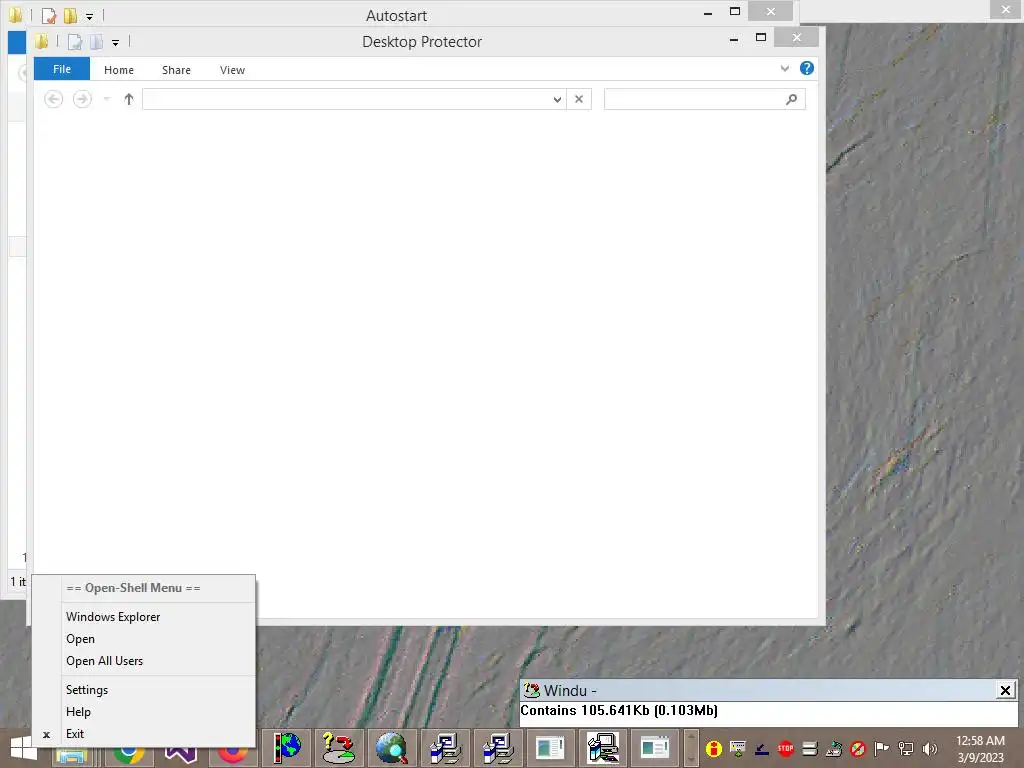
Task: Click the stop loading X beside address bar
Action: coord(579,99)
